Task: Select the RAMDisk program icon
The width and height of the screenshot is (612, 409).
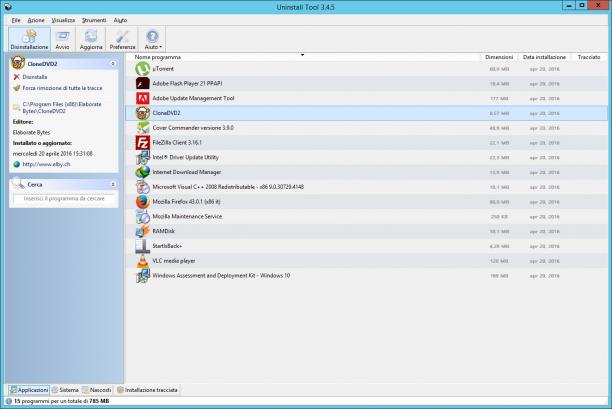Action: pos(142,231)
